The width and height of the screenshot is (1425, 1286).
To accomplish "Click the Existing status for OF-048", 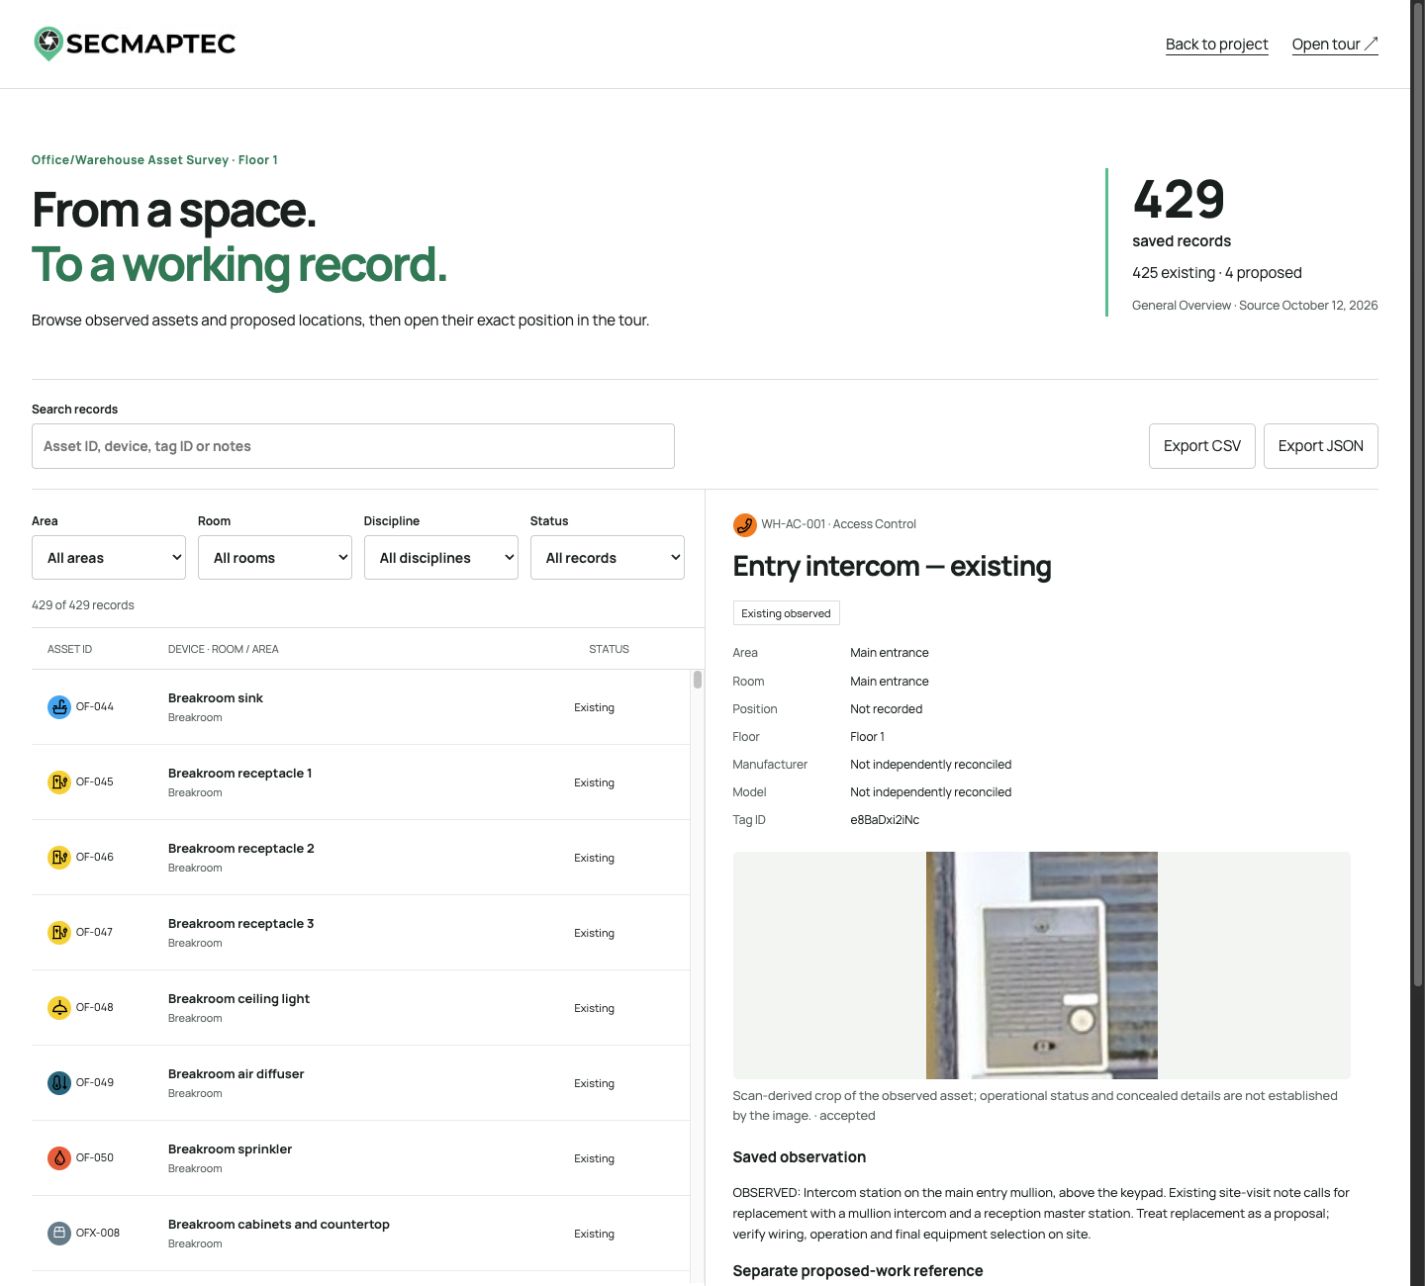I will [x=594, y=1008].
